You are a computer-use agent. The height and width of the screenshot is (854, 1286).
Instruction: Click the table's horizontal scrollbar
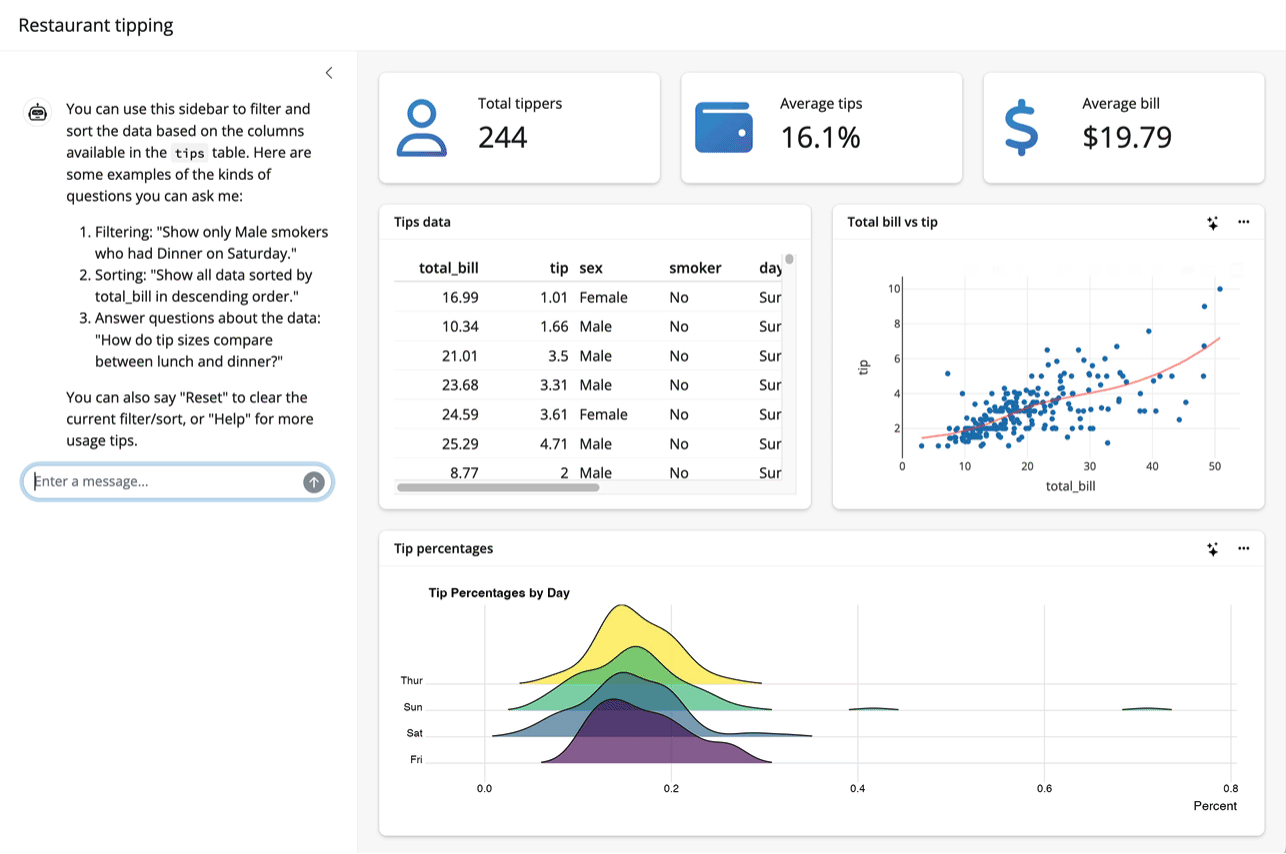pos(497,488)
